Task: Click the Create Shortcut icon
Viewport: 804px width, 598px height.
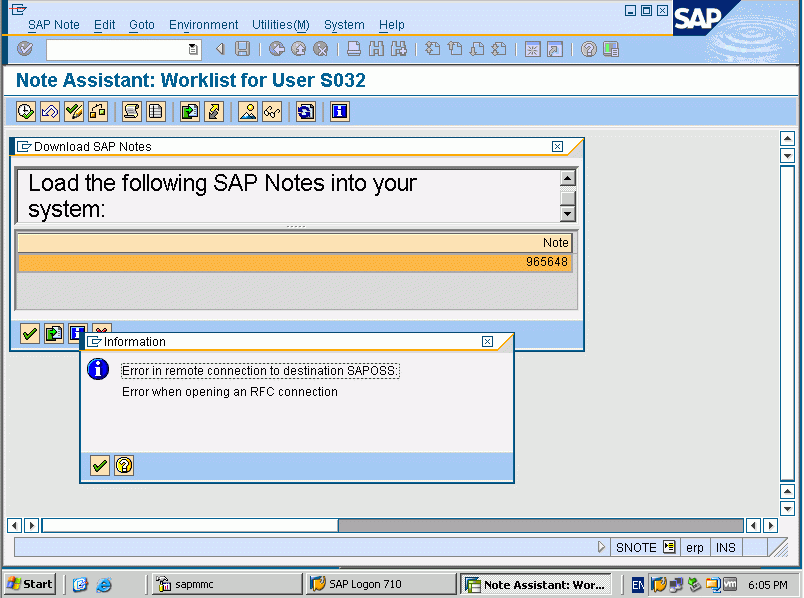Action: [555, 50]
